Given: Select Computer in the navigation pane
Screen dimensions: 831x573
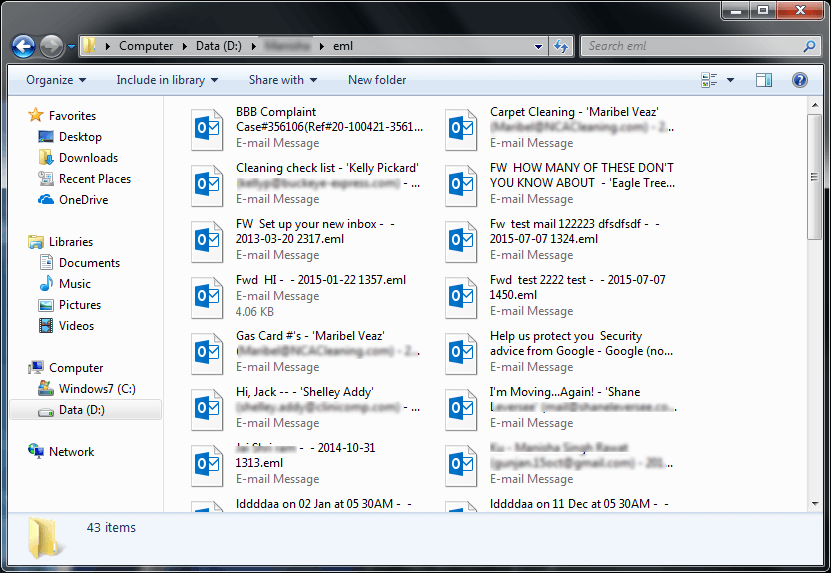Looking at the screenshot, I should (66, 368).
